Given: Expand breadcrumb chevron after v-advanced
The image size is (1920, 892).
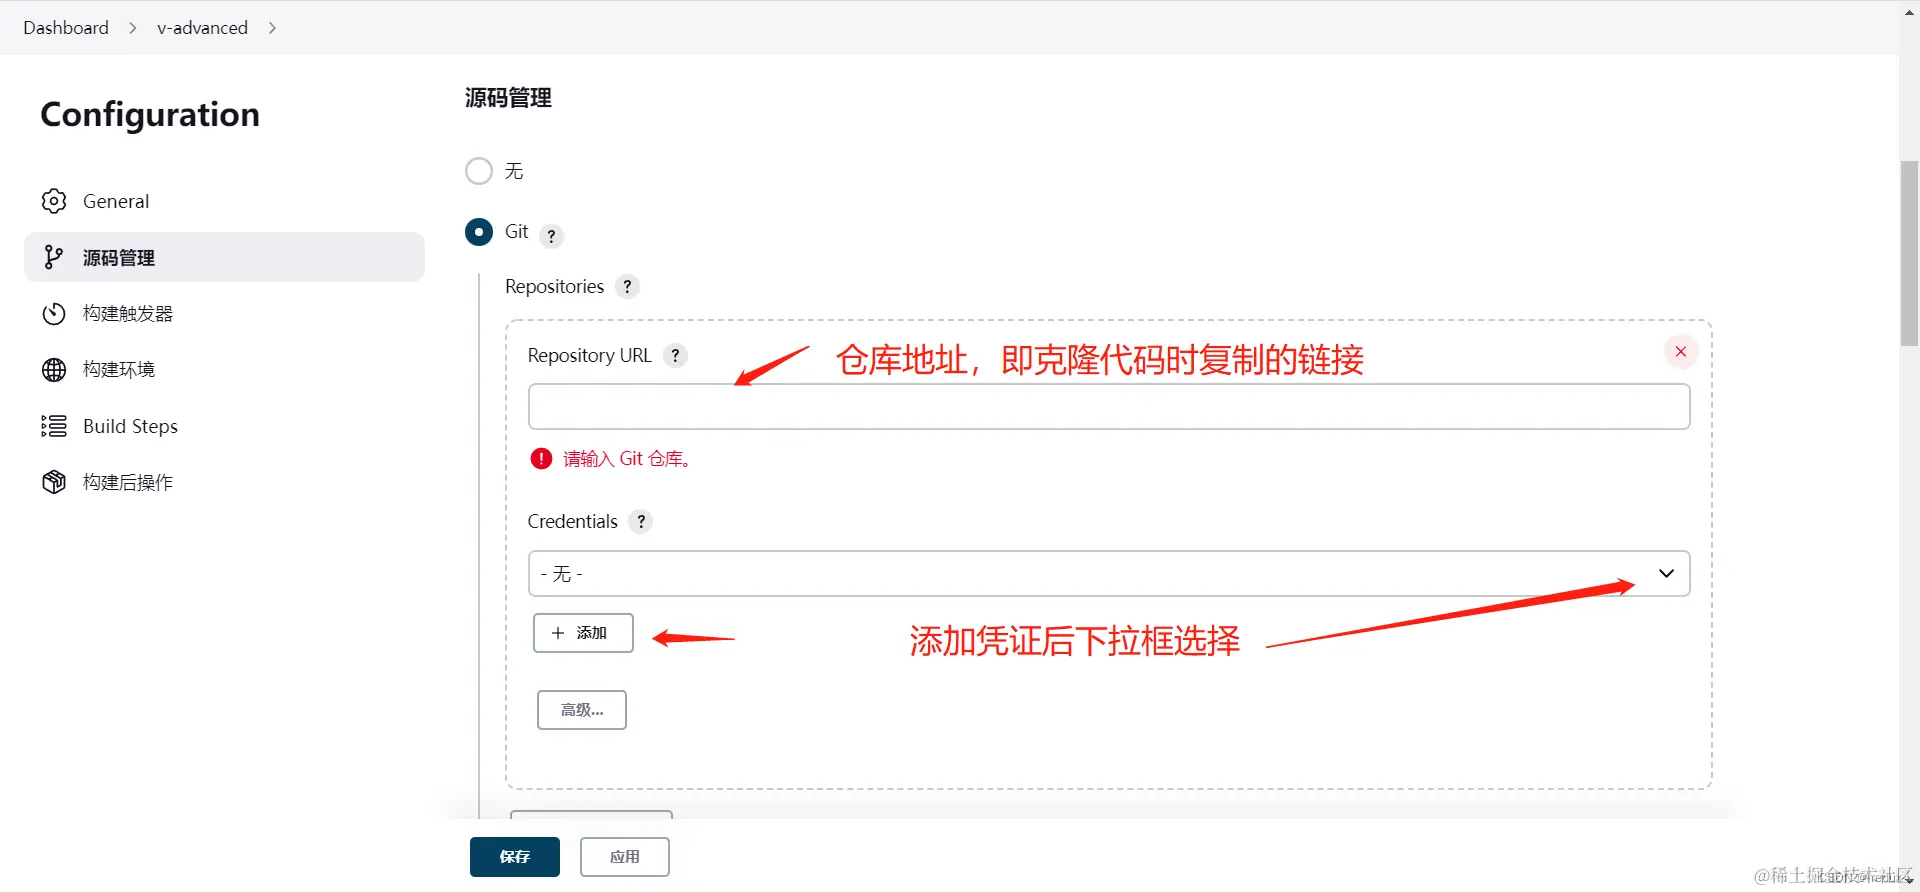Looking at the screenshot, I should click(x=272, y=28).
